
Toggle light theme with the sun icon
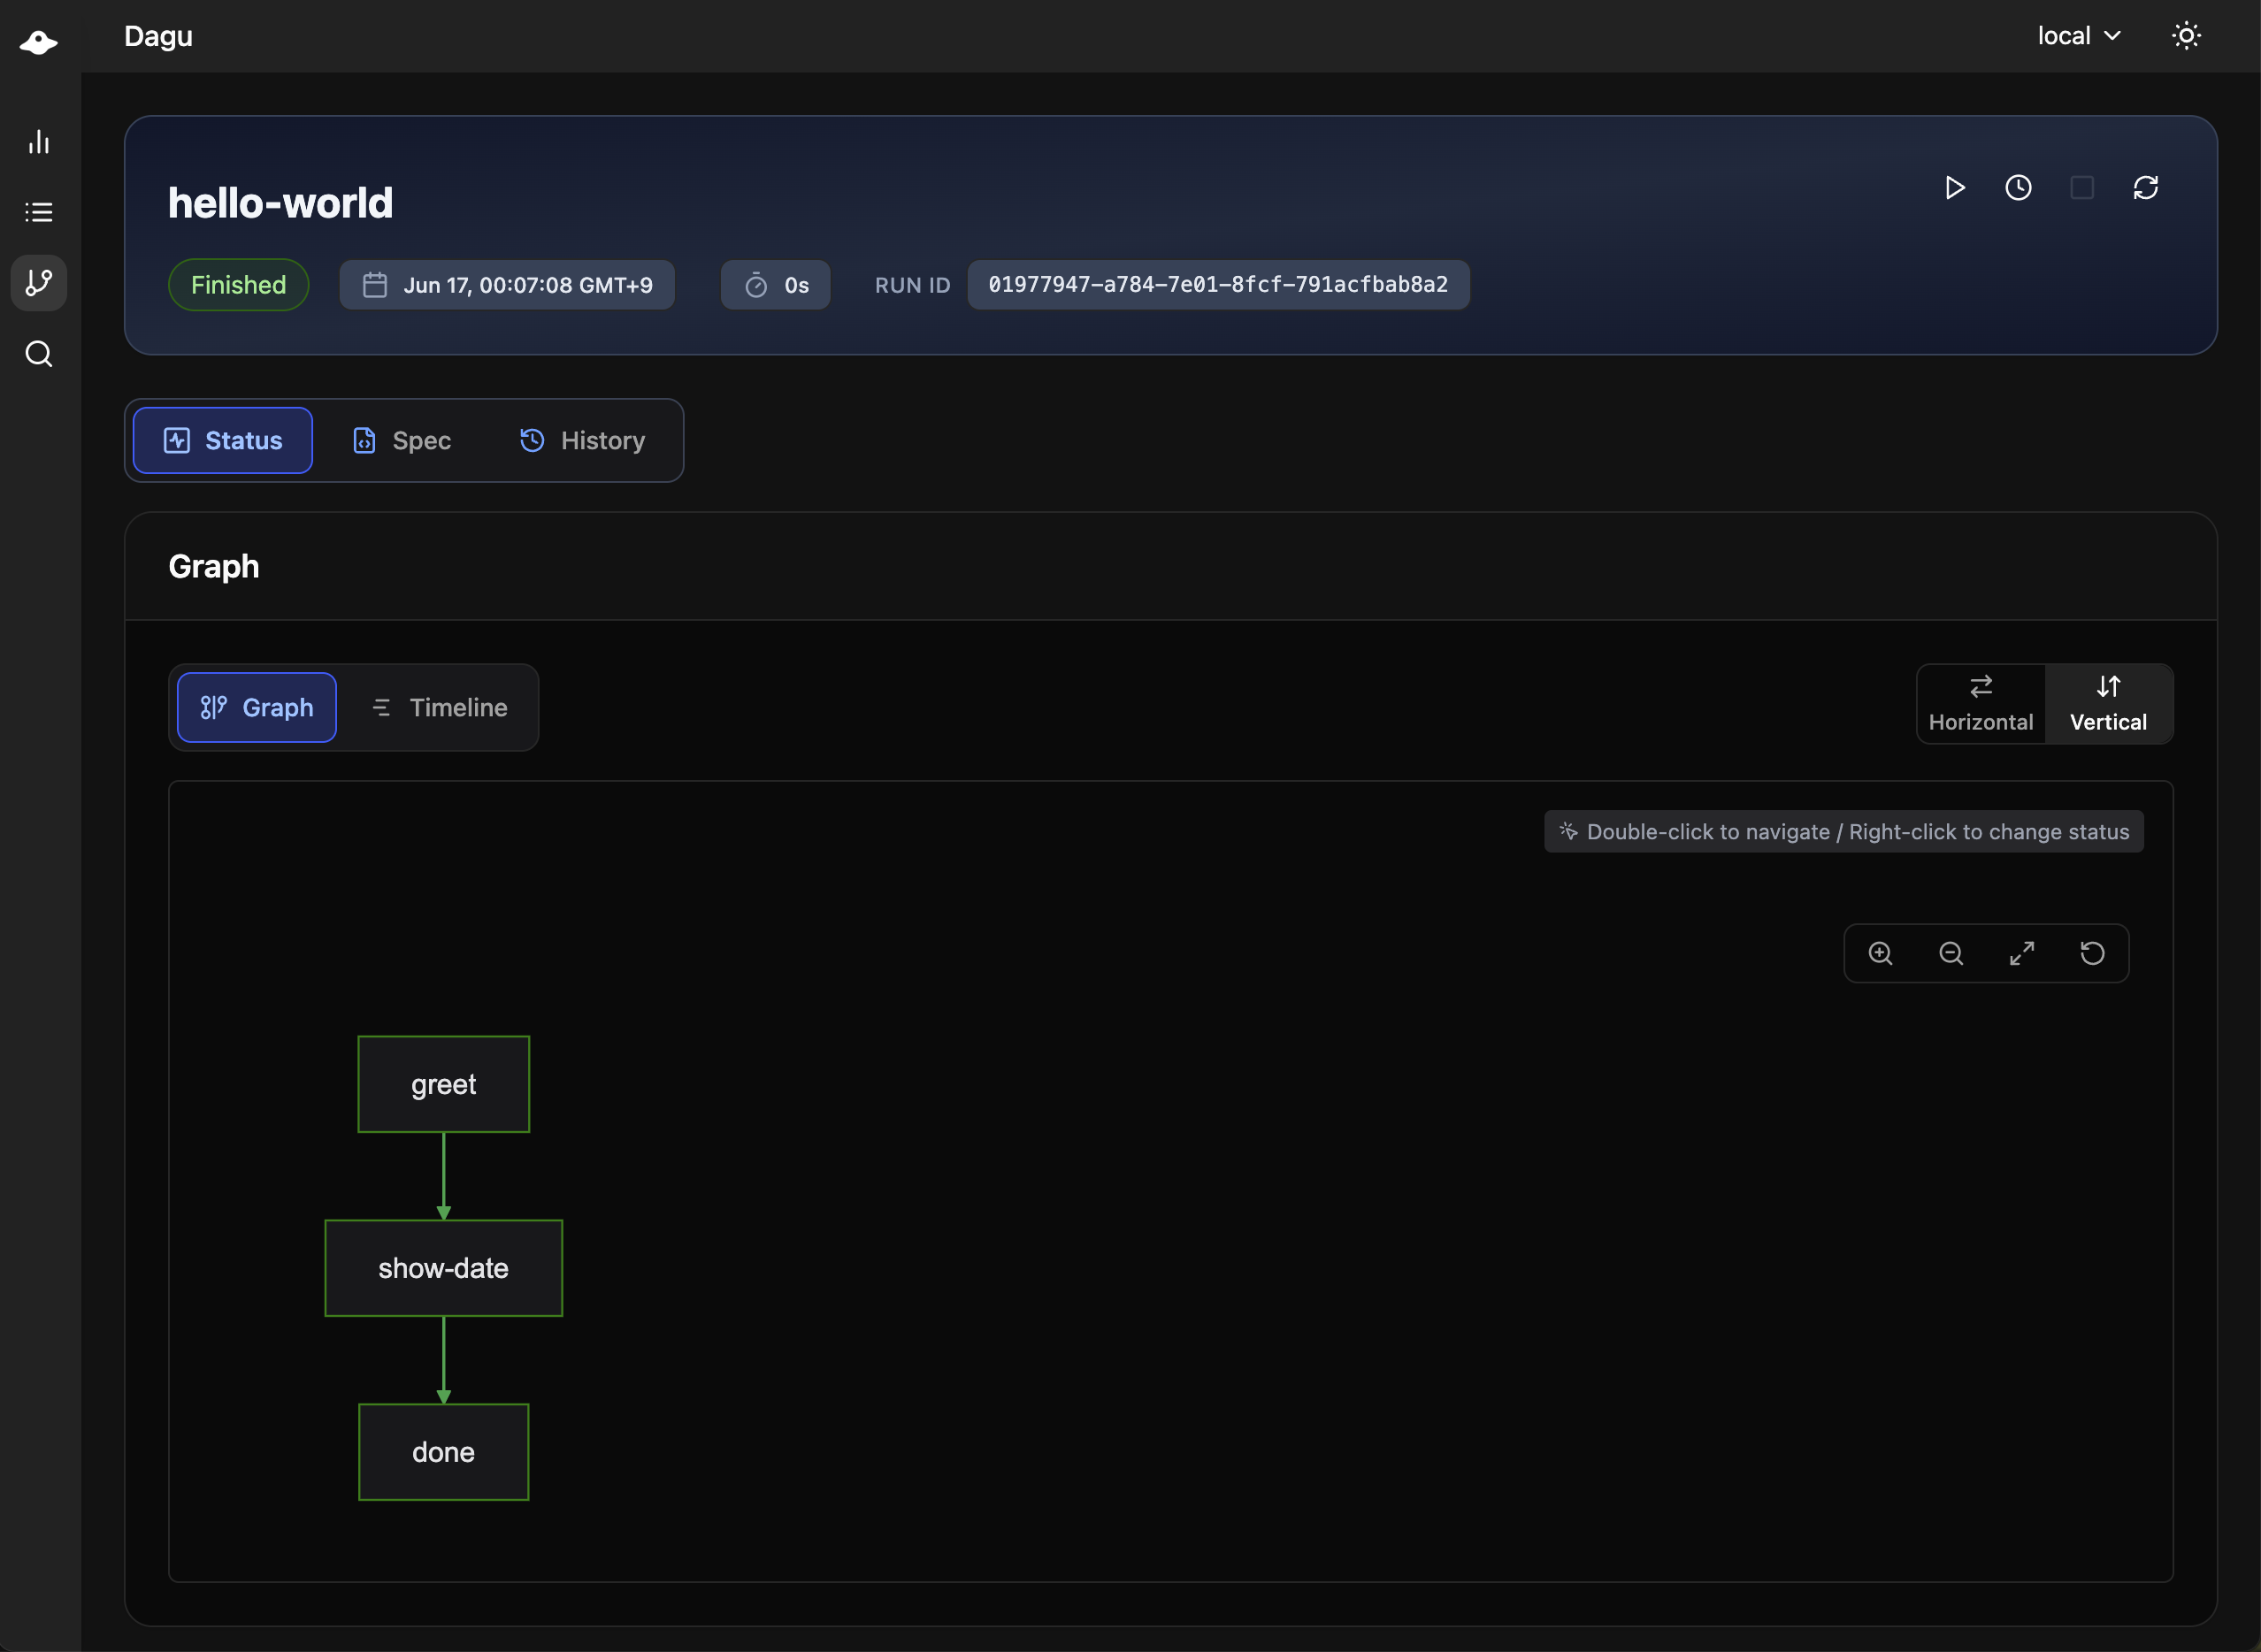2186,36
